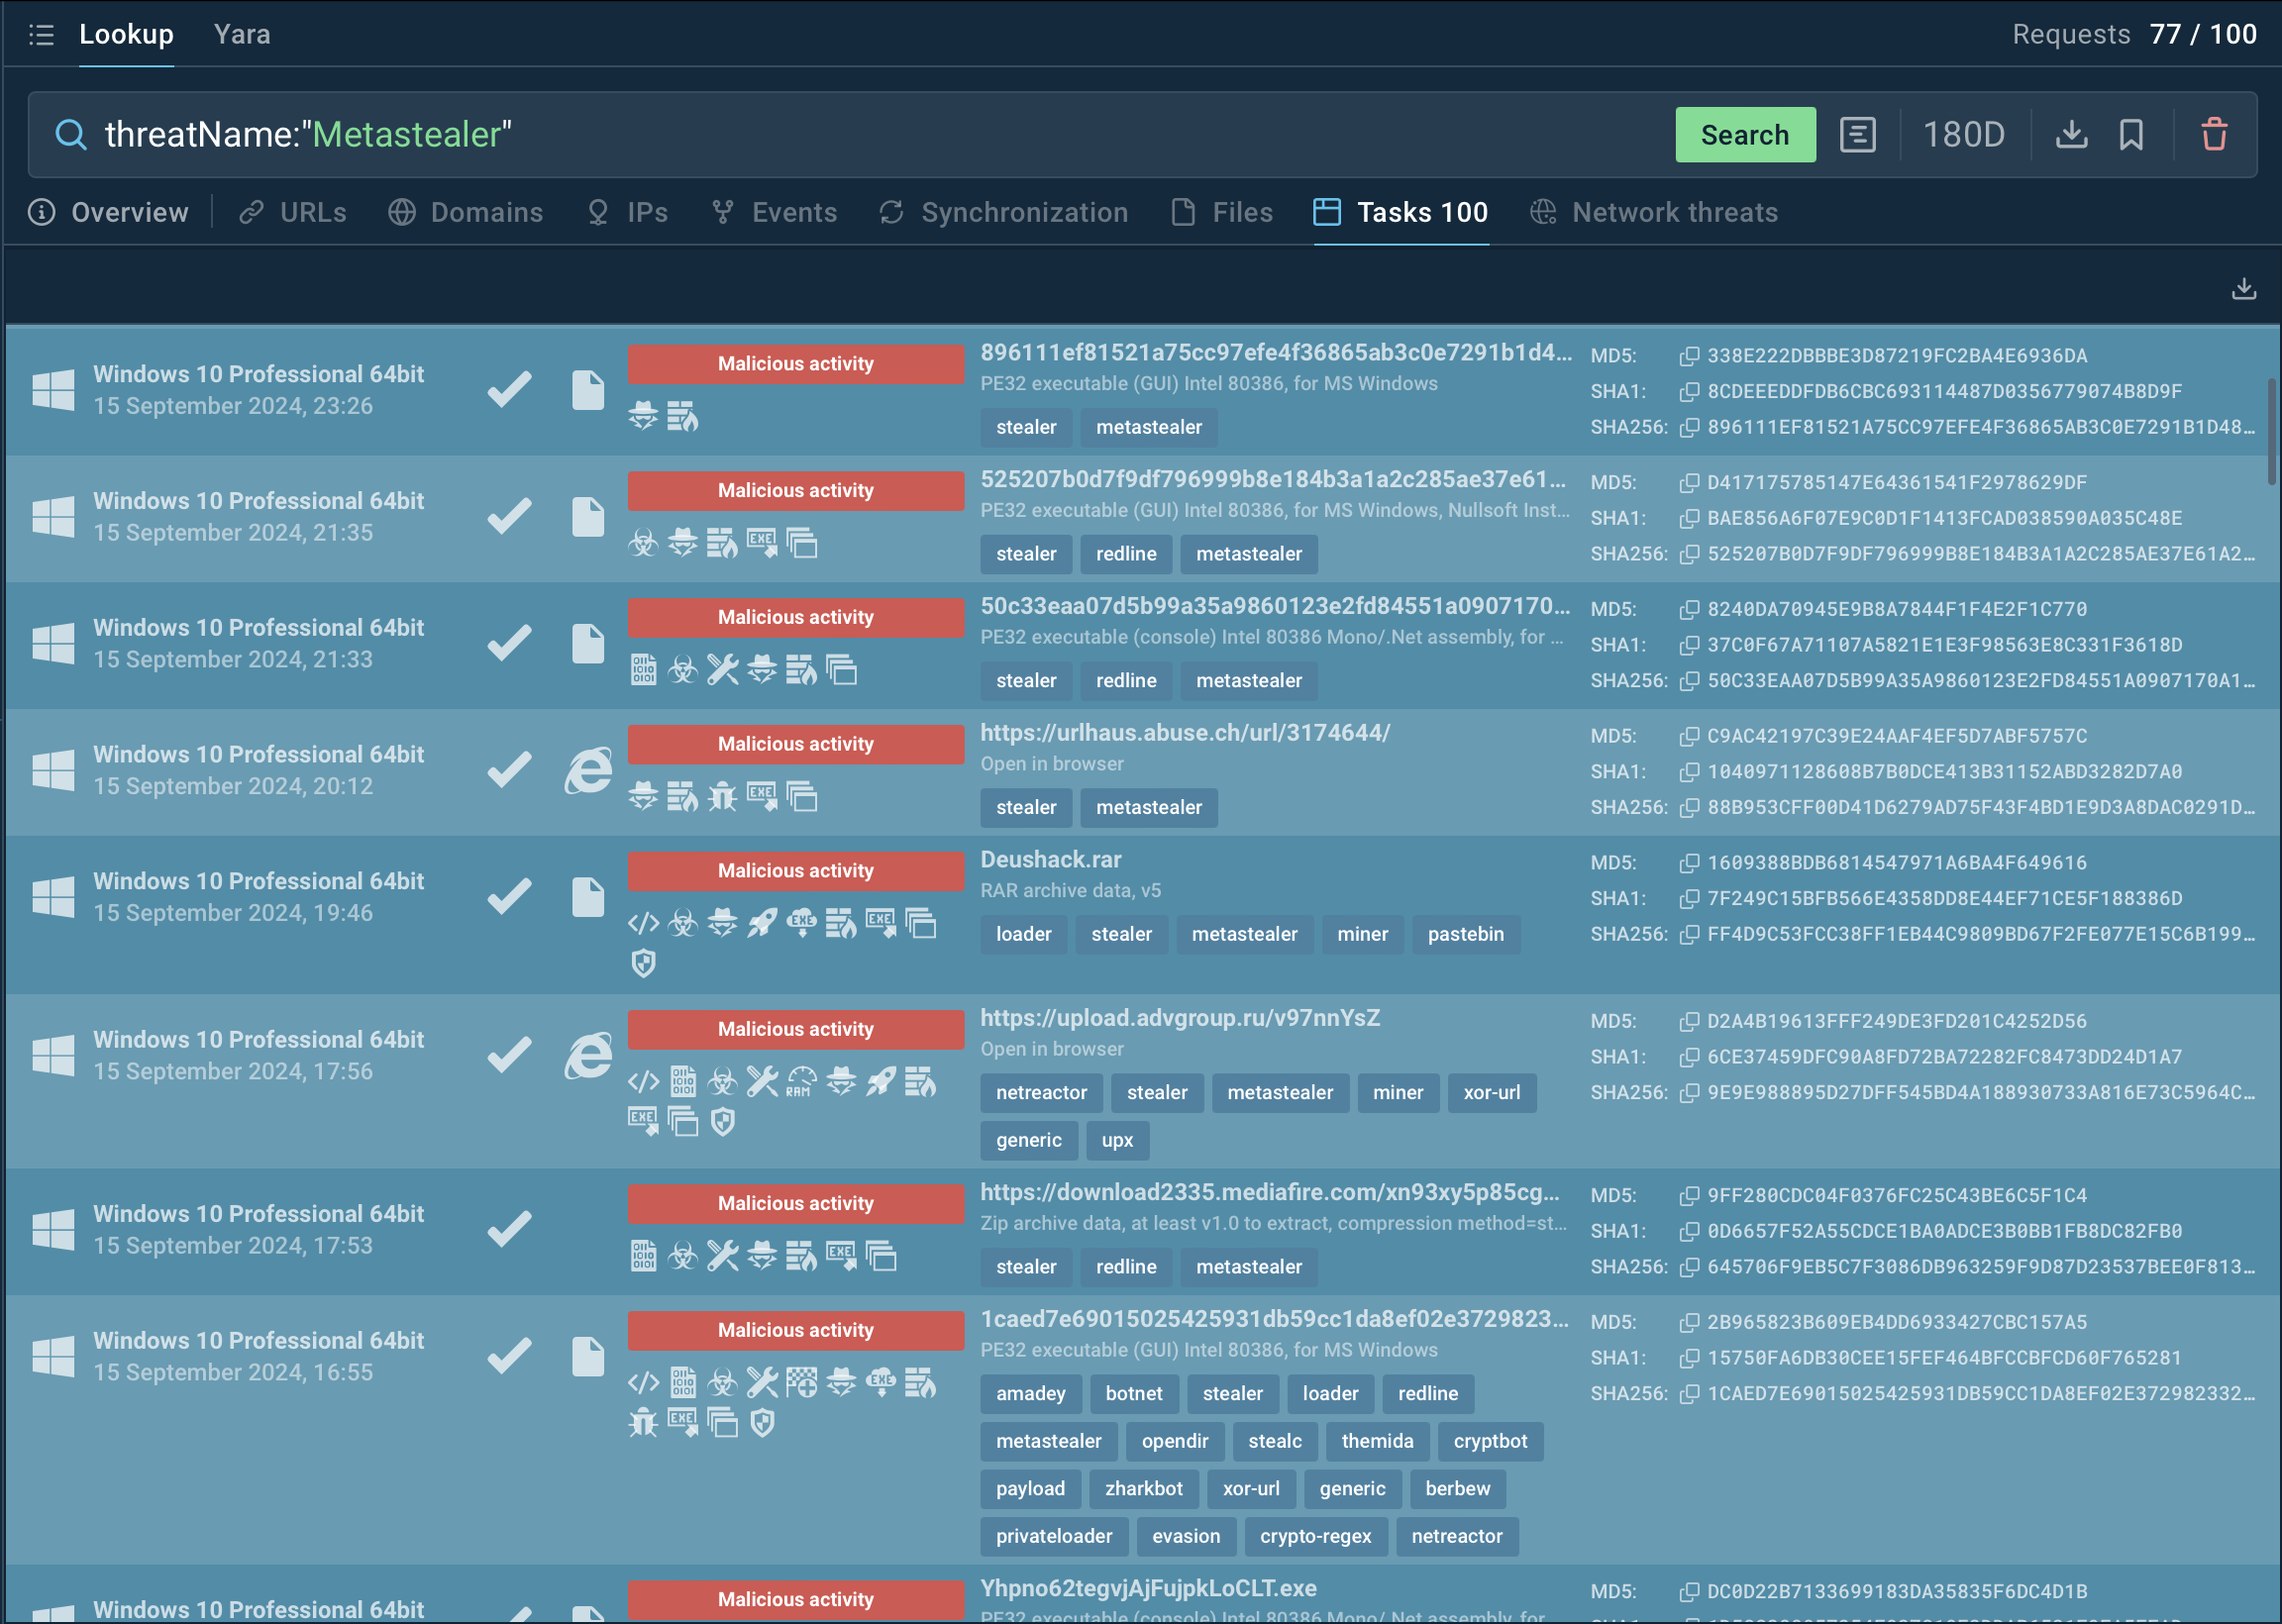Open the Files tab
Viewport: 2282px width, 1624px height.
1222,212
